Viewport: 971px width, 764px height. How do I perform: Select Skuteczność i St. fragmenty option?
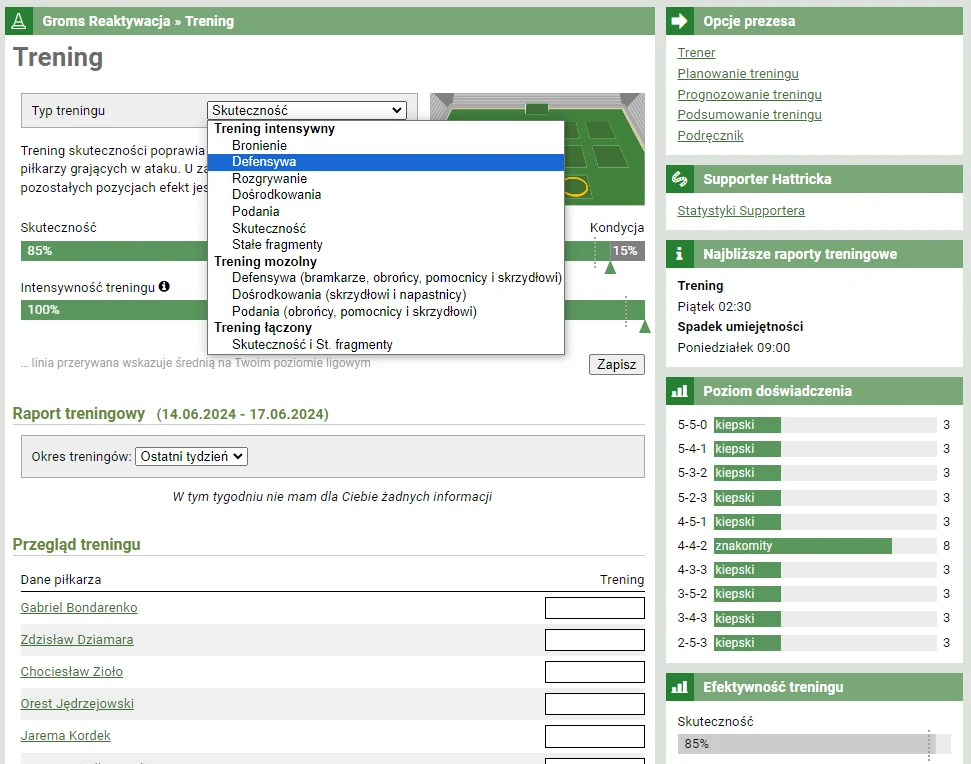(312, 345)
